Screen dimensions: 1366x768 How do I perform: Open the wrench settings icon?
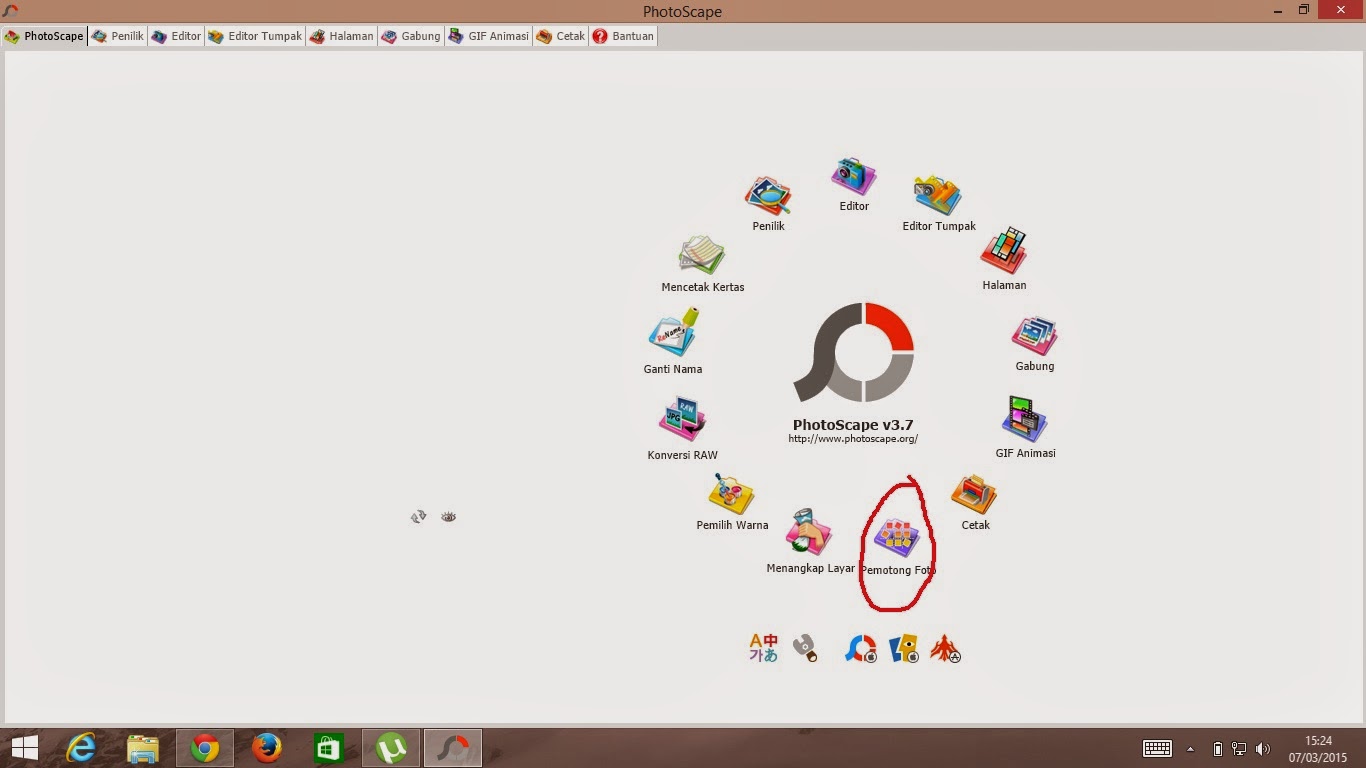click(x=805, y=648)
